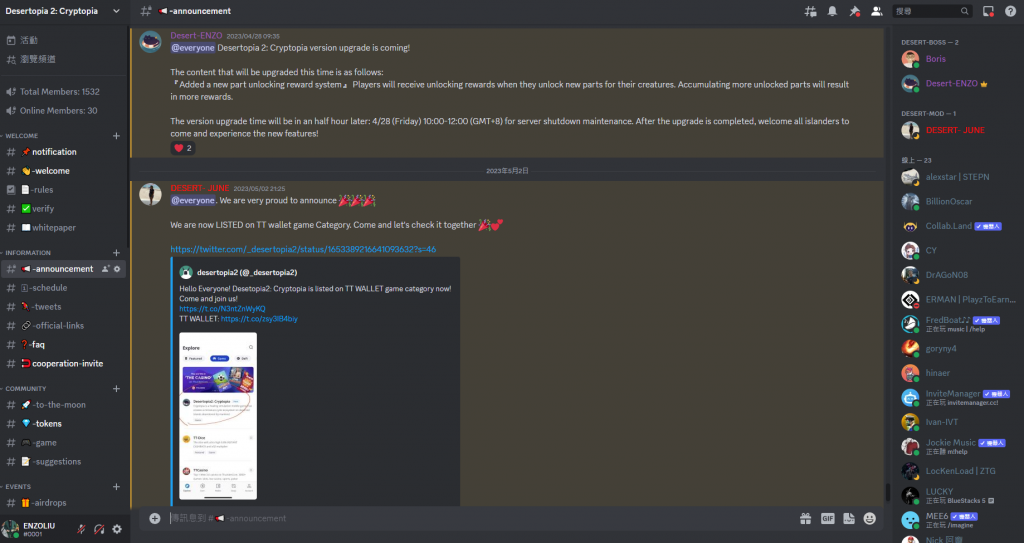Collapse the COMMUNITY channel category
The height and width of the screenshot is (543, 1024).
[25, 388]
